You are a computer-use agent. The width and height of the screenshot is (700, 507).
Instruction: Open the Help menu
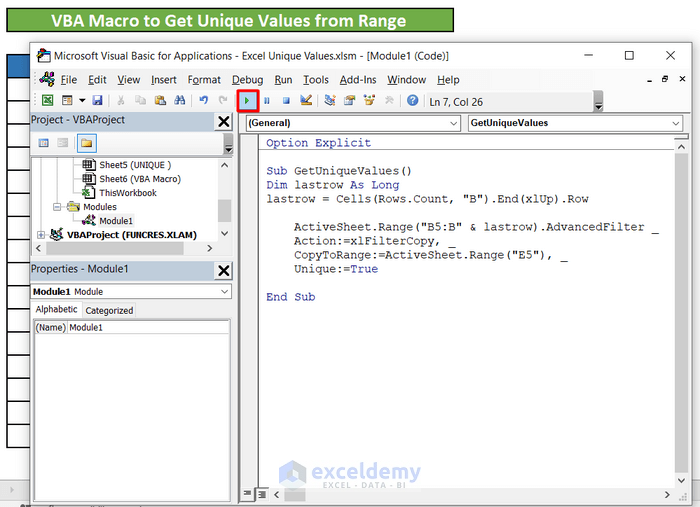(x=448, y=80)
